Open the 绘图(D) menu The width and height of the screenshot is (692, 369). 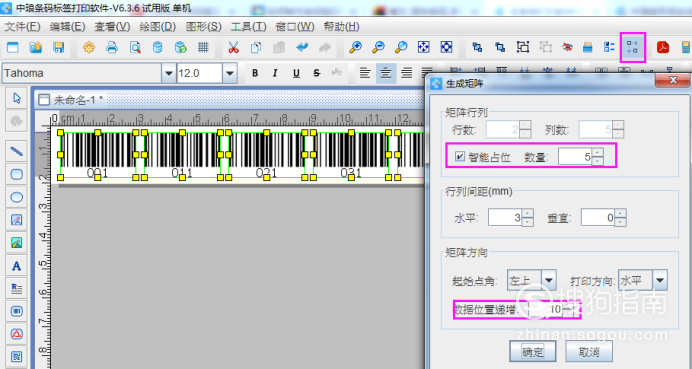pos(158,26)
